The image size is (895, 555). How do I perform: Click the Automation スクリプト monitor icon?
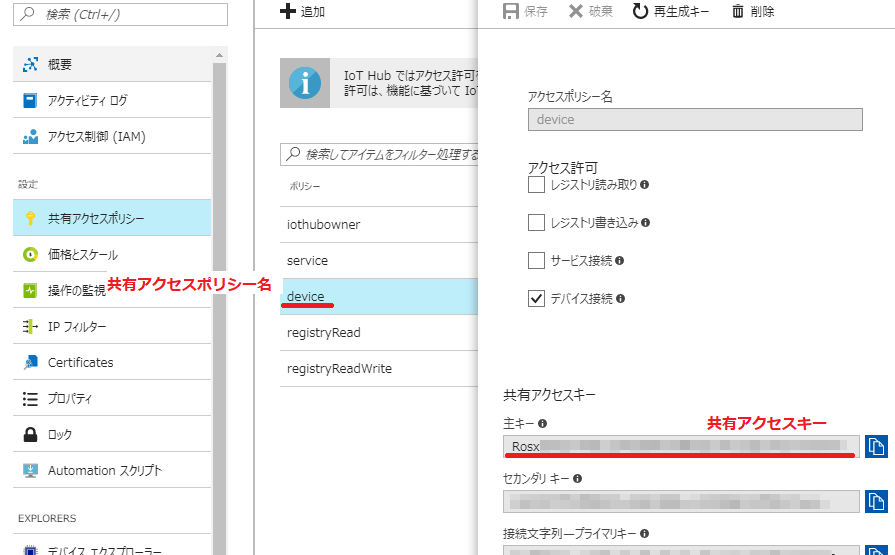coord(30,470)
